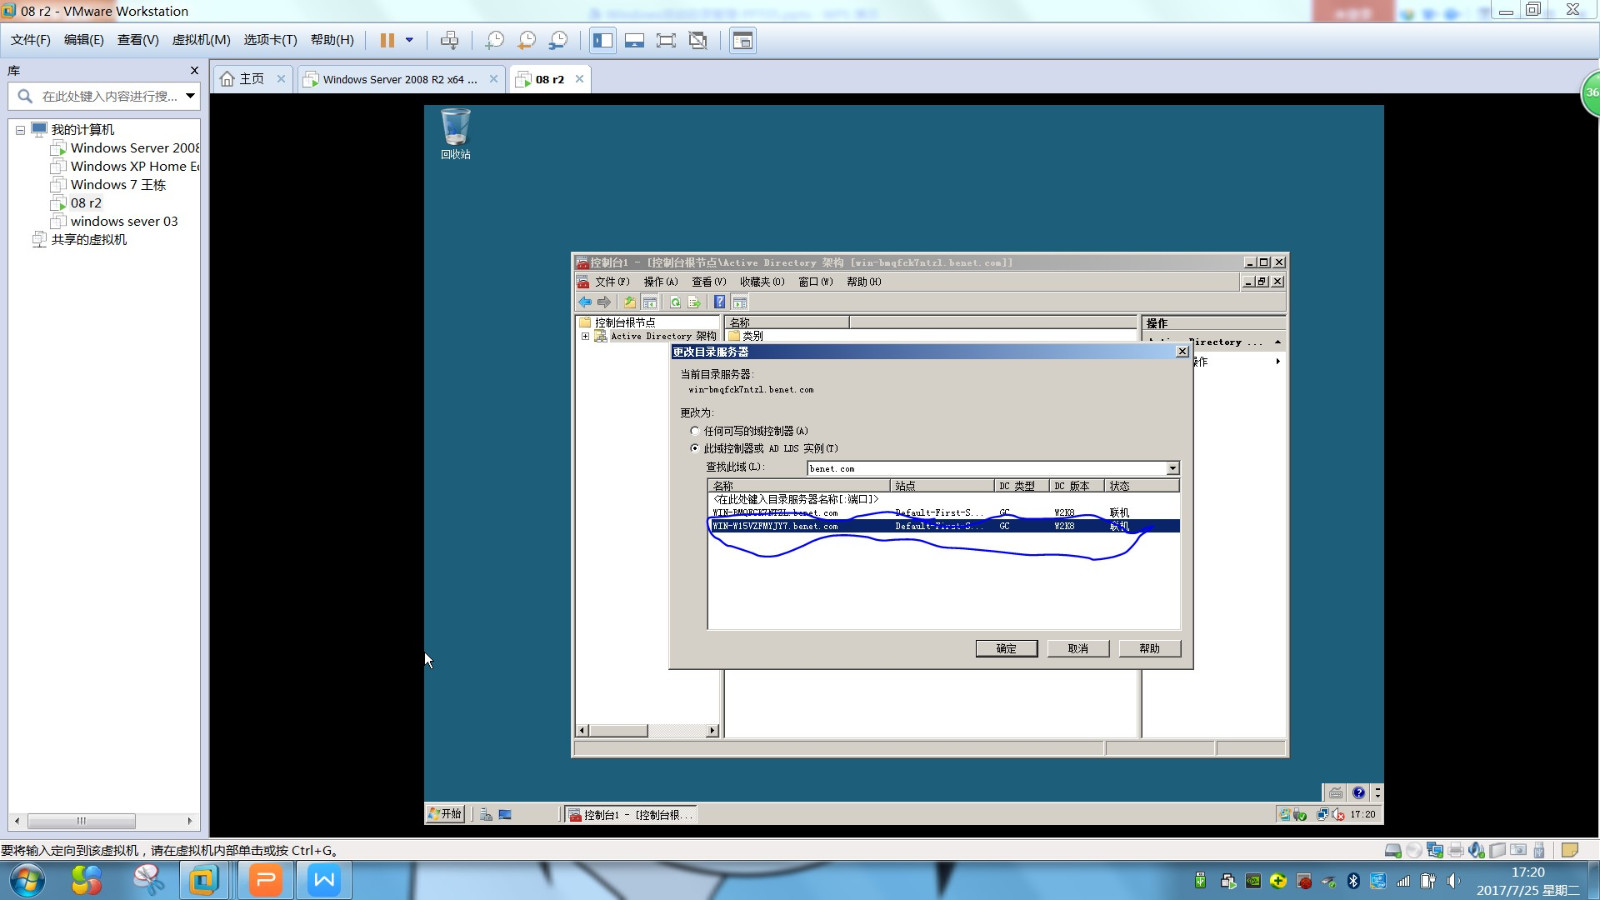
Task: Open the 编辑(E) menu in VMware
Action: 84,40
